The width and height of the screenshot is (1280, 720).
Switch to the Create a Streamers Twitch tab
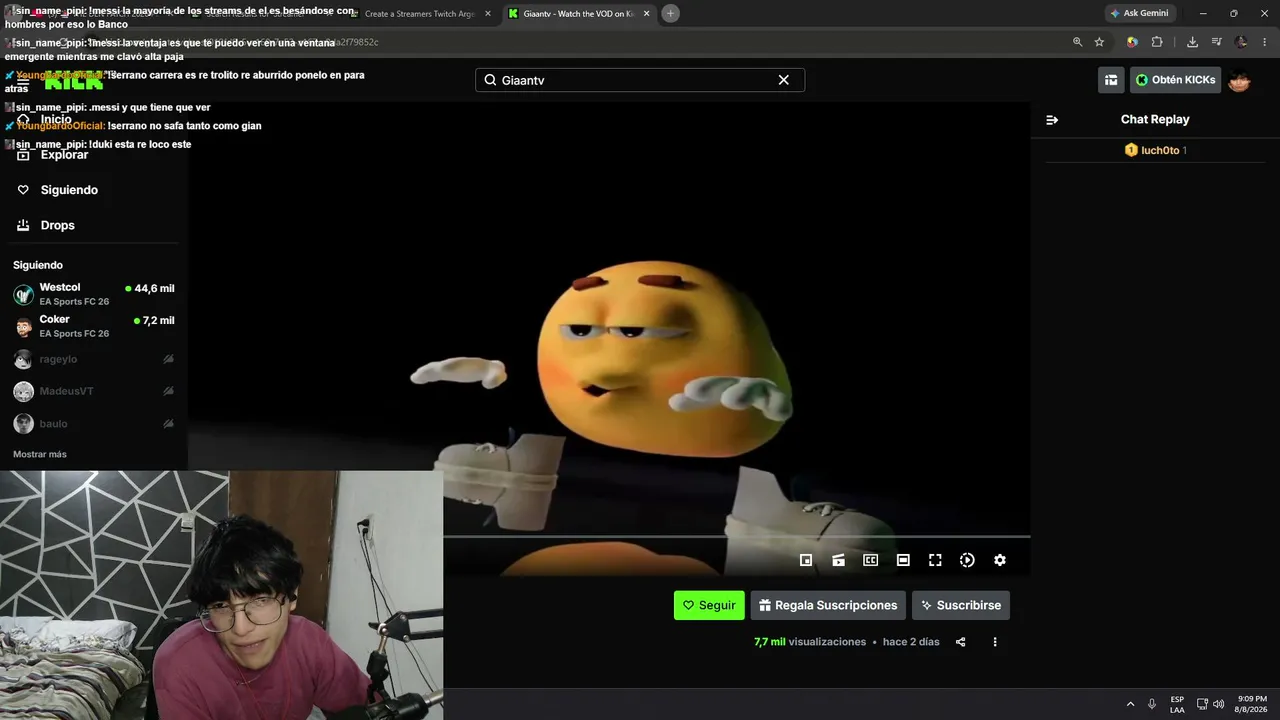tap(420, 14)
